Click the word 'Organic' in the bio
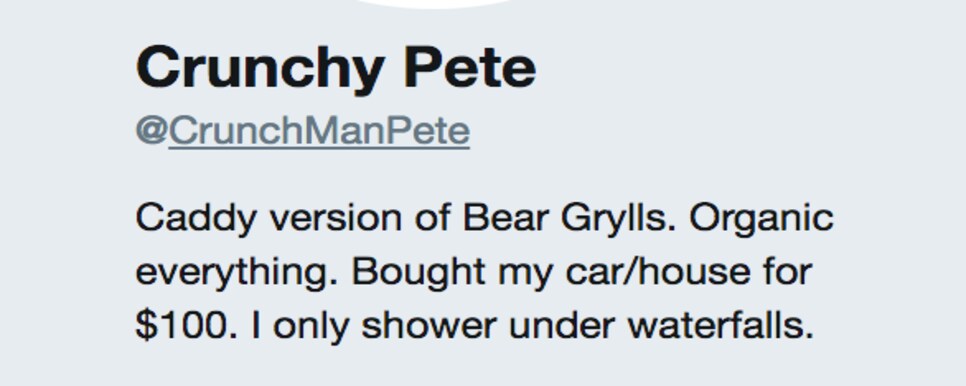This screenshot has width=966, height=386. 761,220
